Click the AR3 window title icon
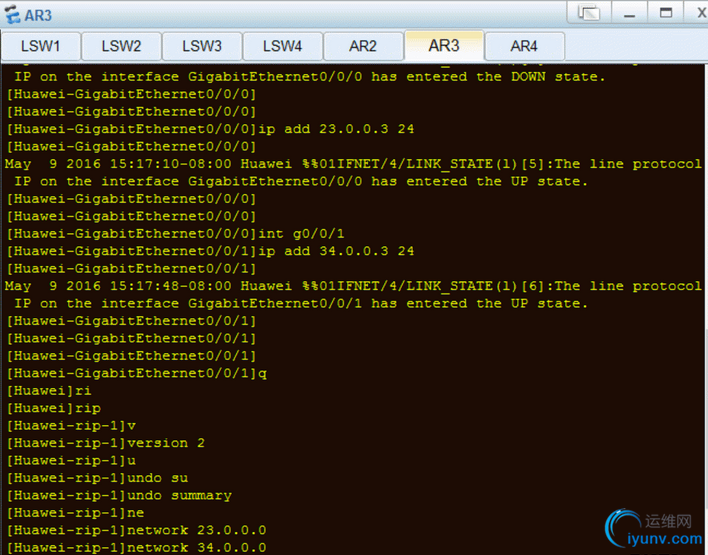The height and width of the screenshot is (555, 708). coord(13,14)
